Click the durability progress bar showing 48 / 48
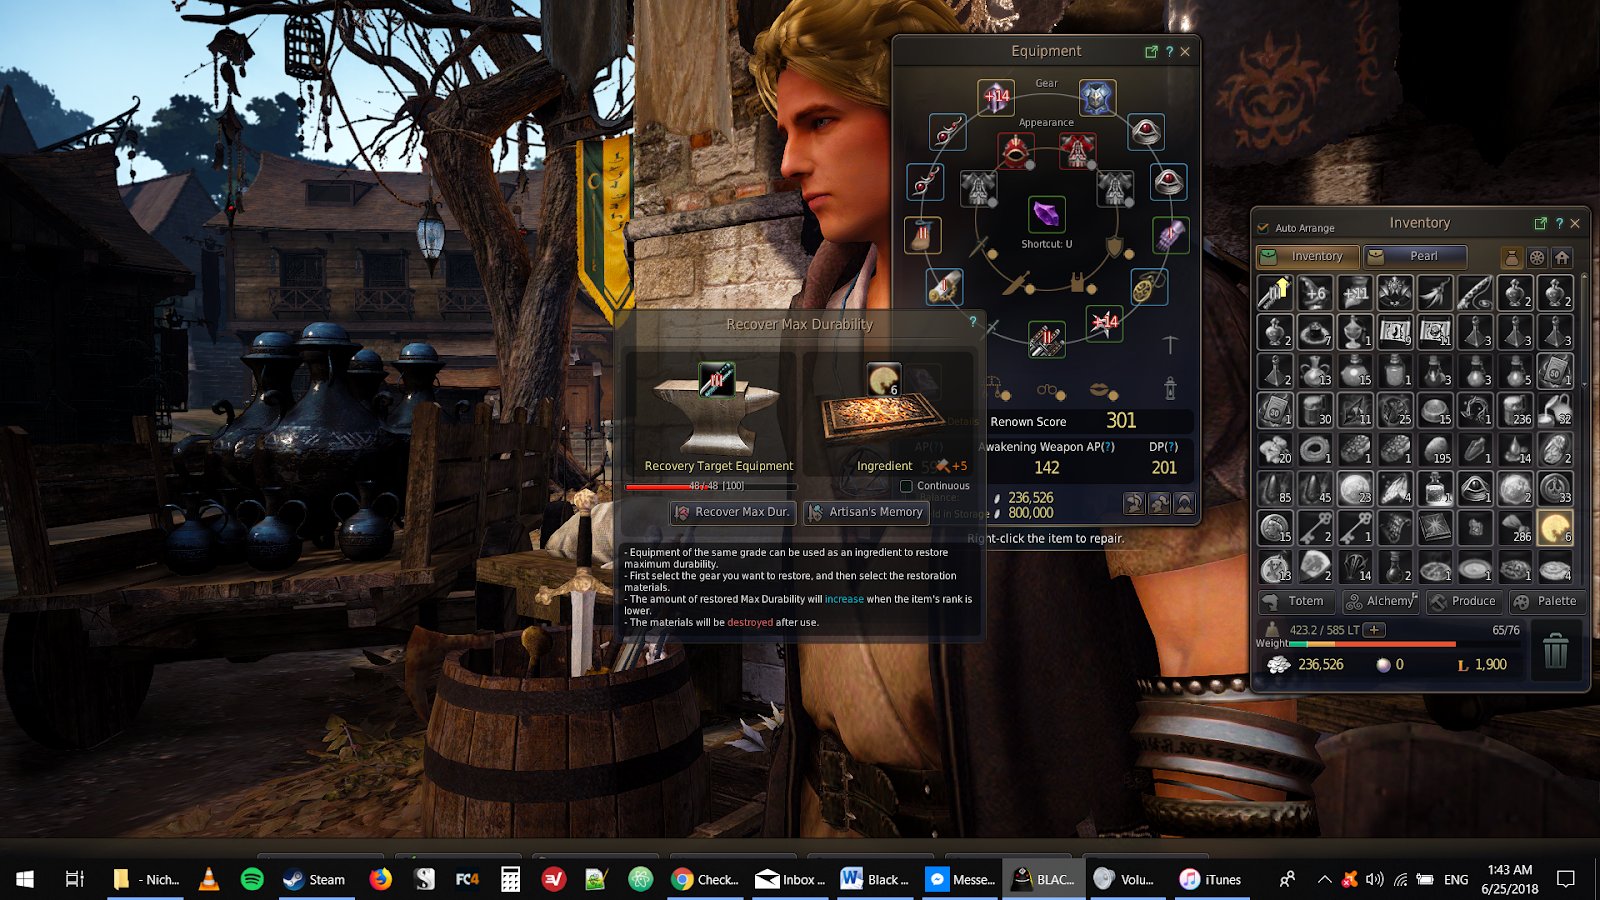The width and height of the screenshot is (1600, 900). 711,487
